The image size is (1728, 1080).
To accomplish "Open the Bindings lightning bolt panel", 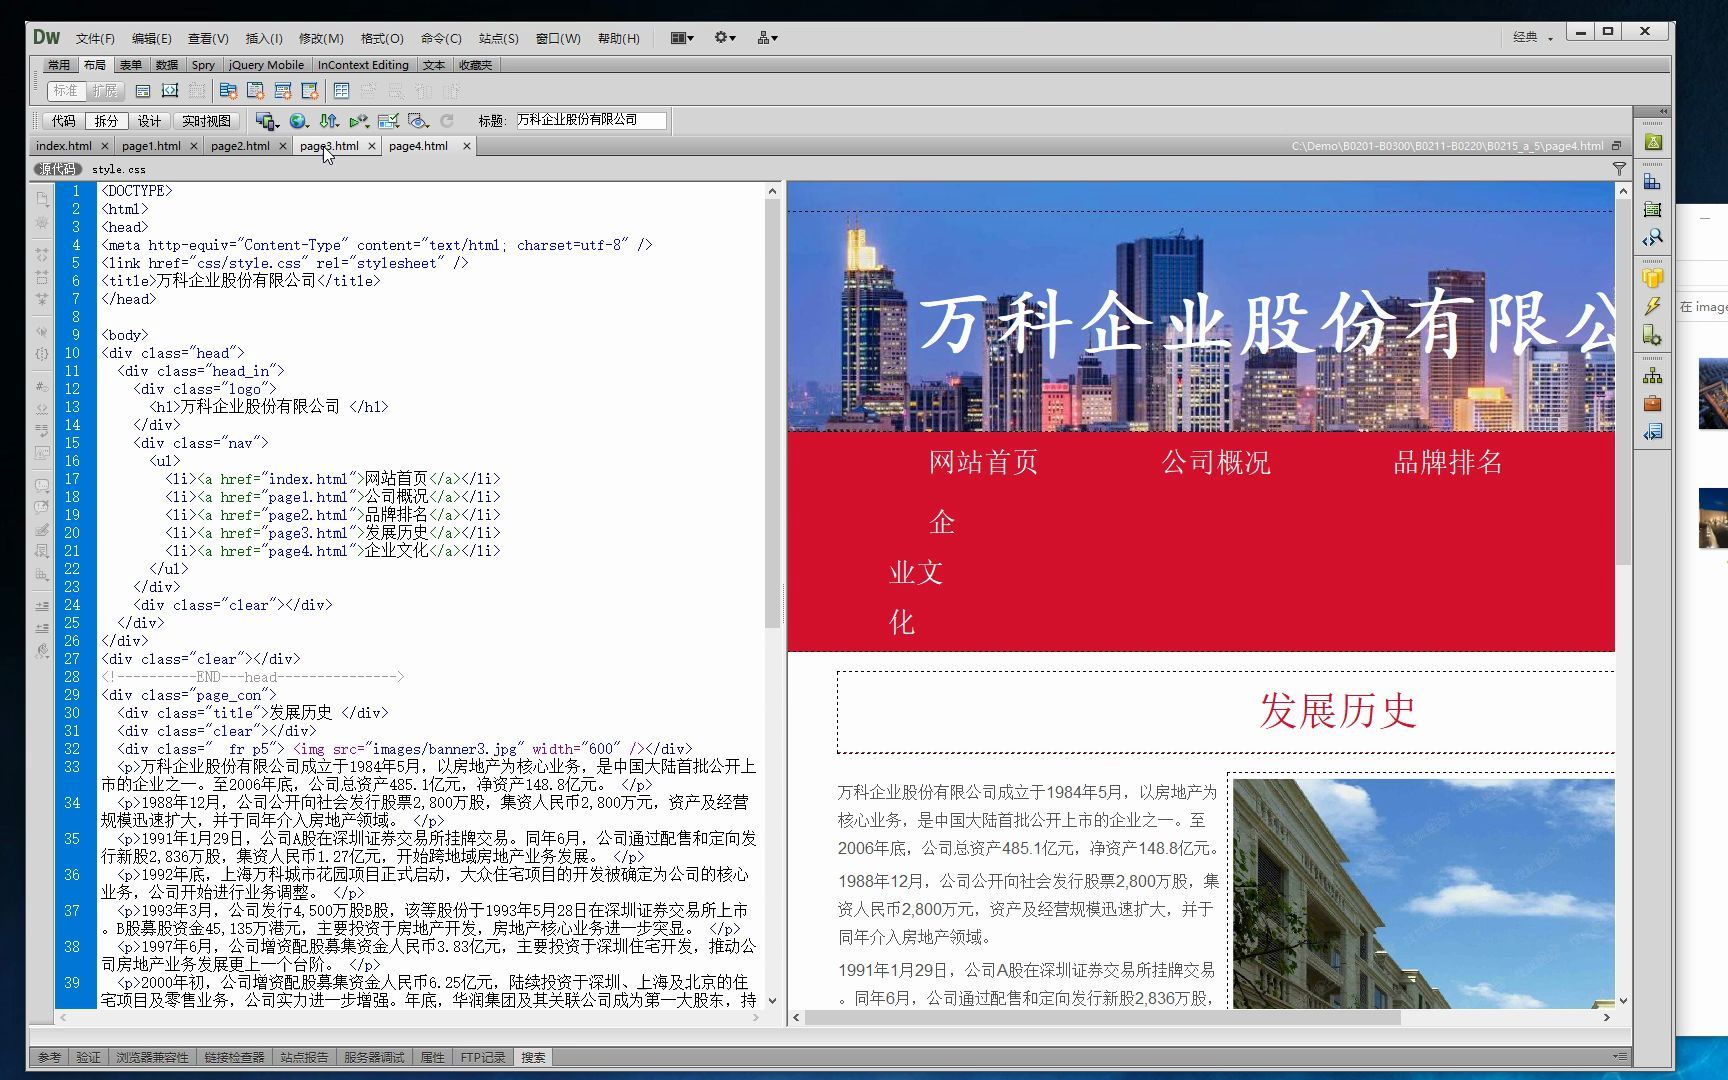I will click(x=1653, y=305).
